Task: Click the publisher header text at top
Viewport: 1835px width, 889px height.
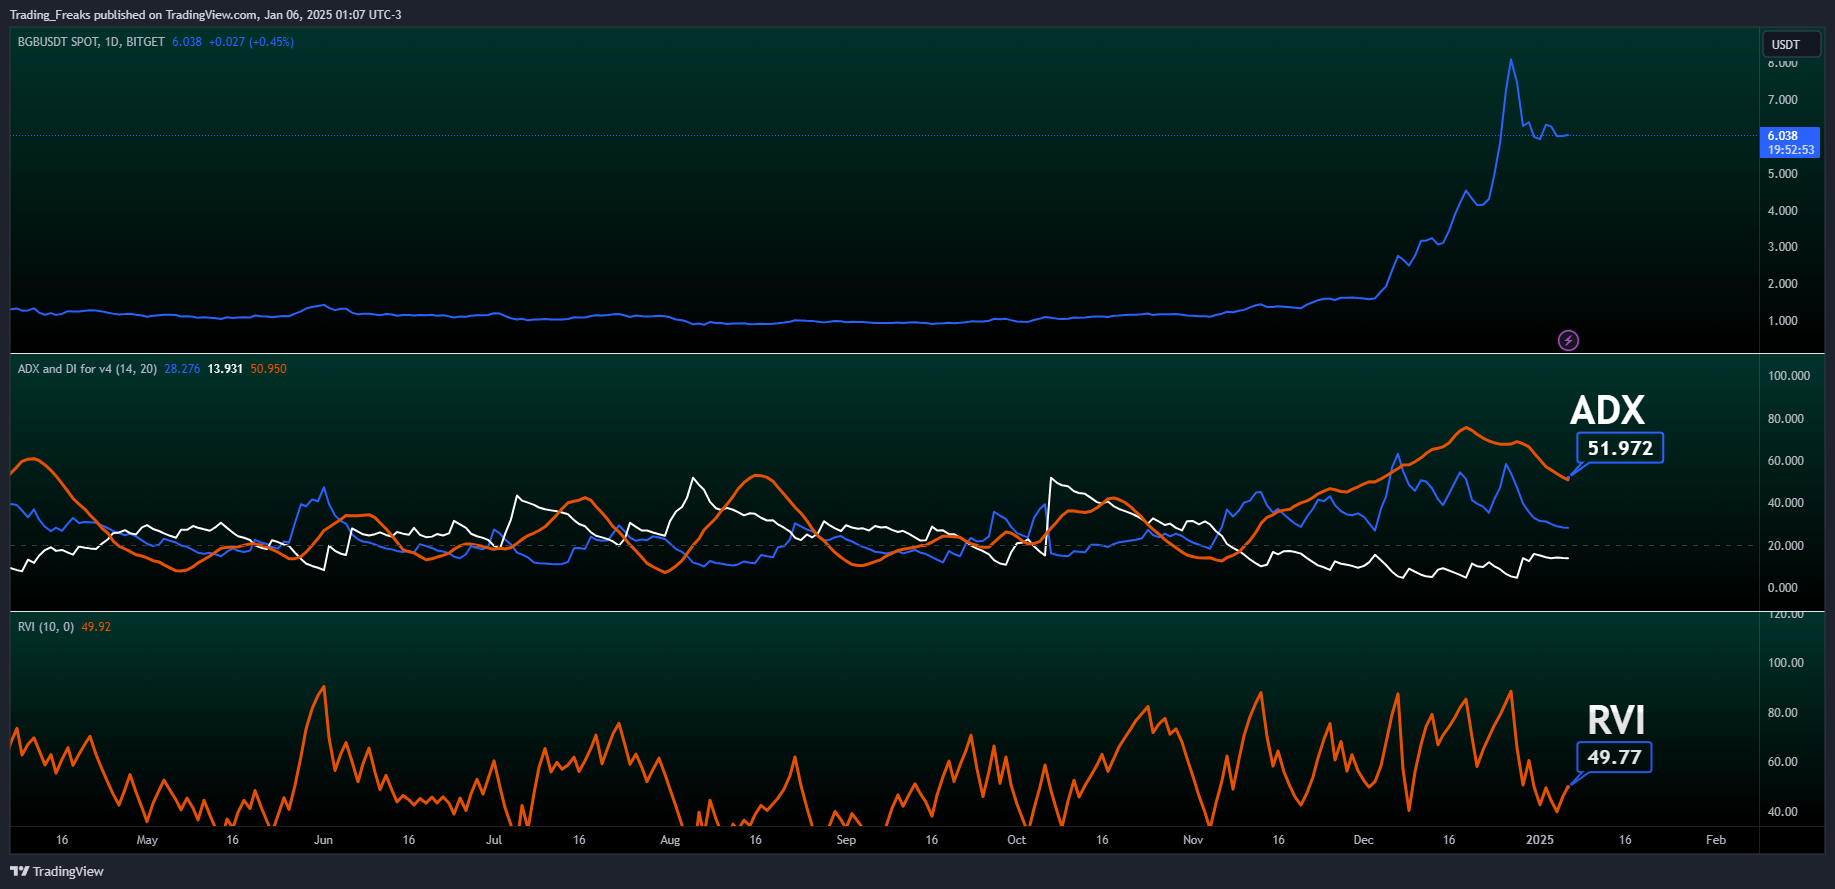Action: pyautogui.click(x=206, y=15)
